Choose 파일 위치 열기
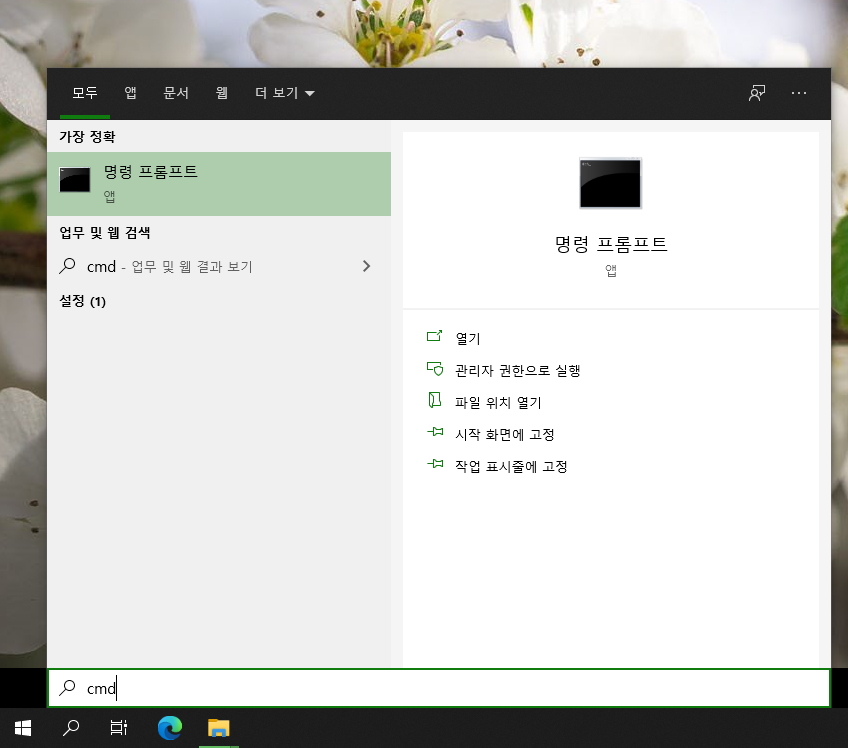848x748 pixels. [x=498, y=402]
